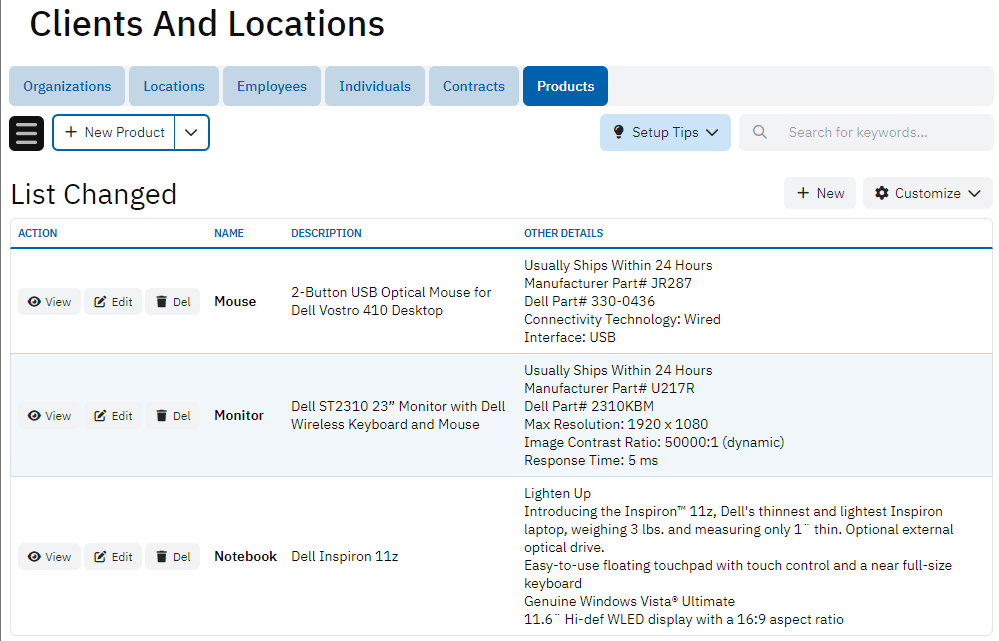Screen dimensions: 999x641
Task: Sort by the Name column header
Action: tap(229, 233)
